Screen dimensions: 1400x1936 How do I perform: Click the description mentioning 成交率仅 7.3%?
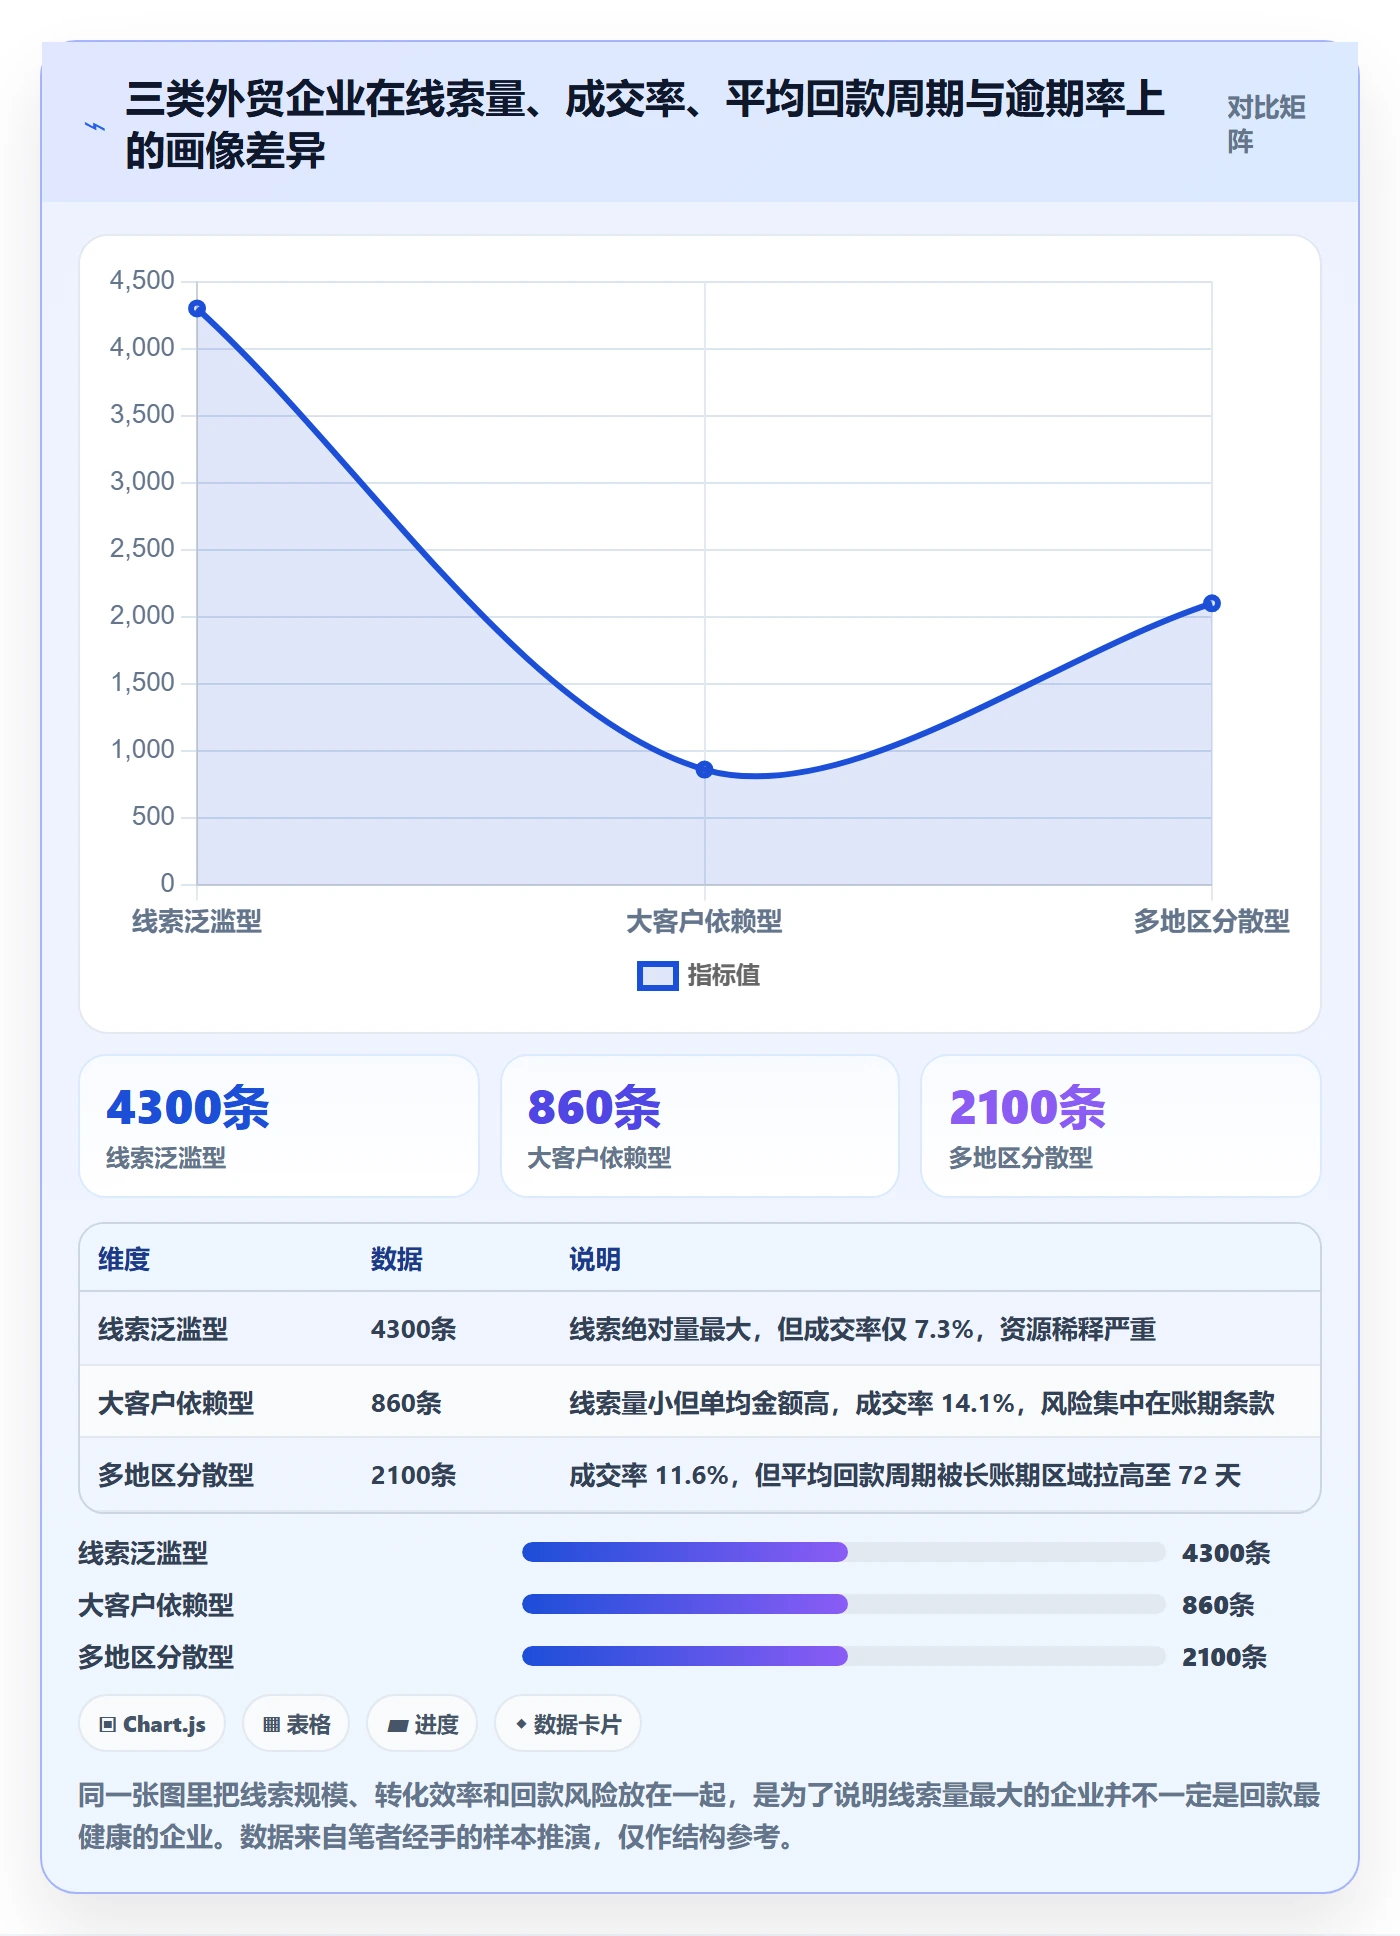(x=862, y=1329)
